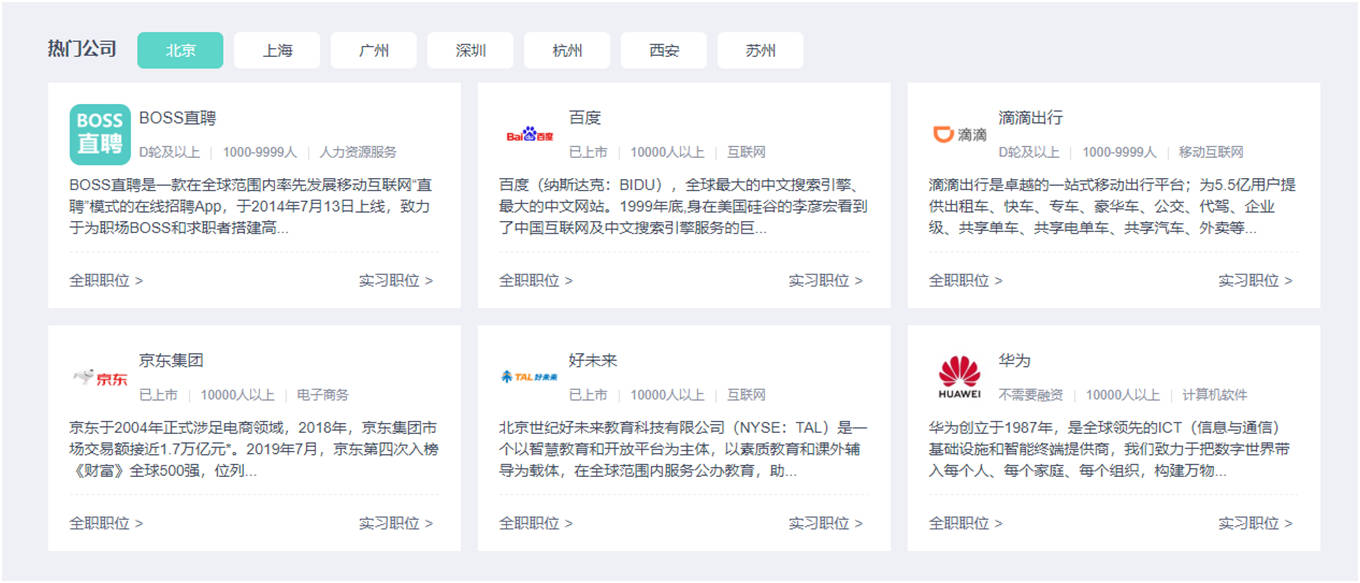Screen dimensions: 1360x583
Task: Open 实习职位 for BOSS直聘
Action: pos(396,280)
